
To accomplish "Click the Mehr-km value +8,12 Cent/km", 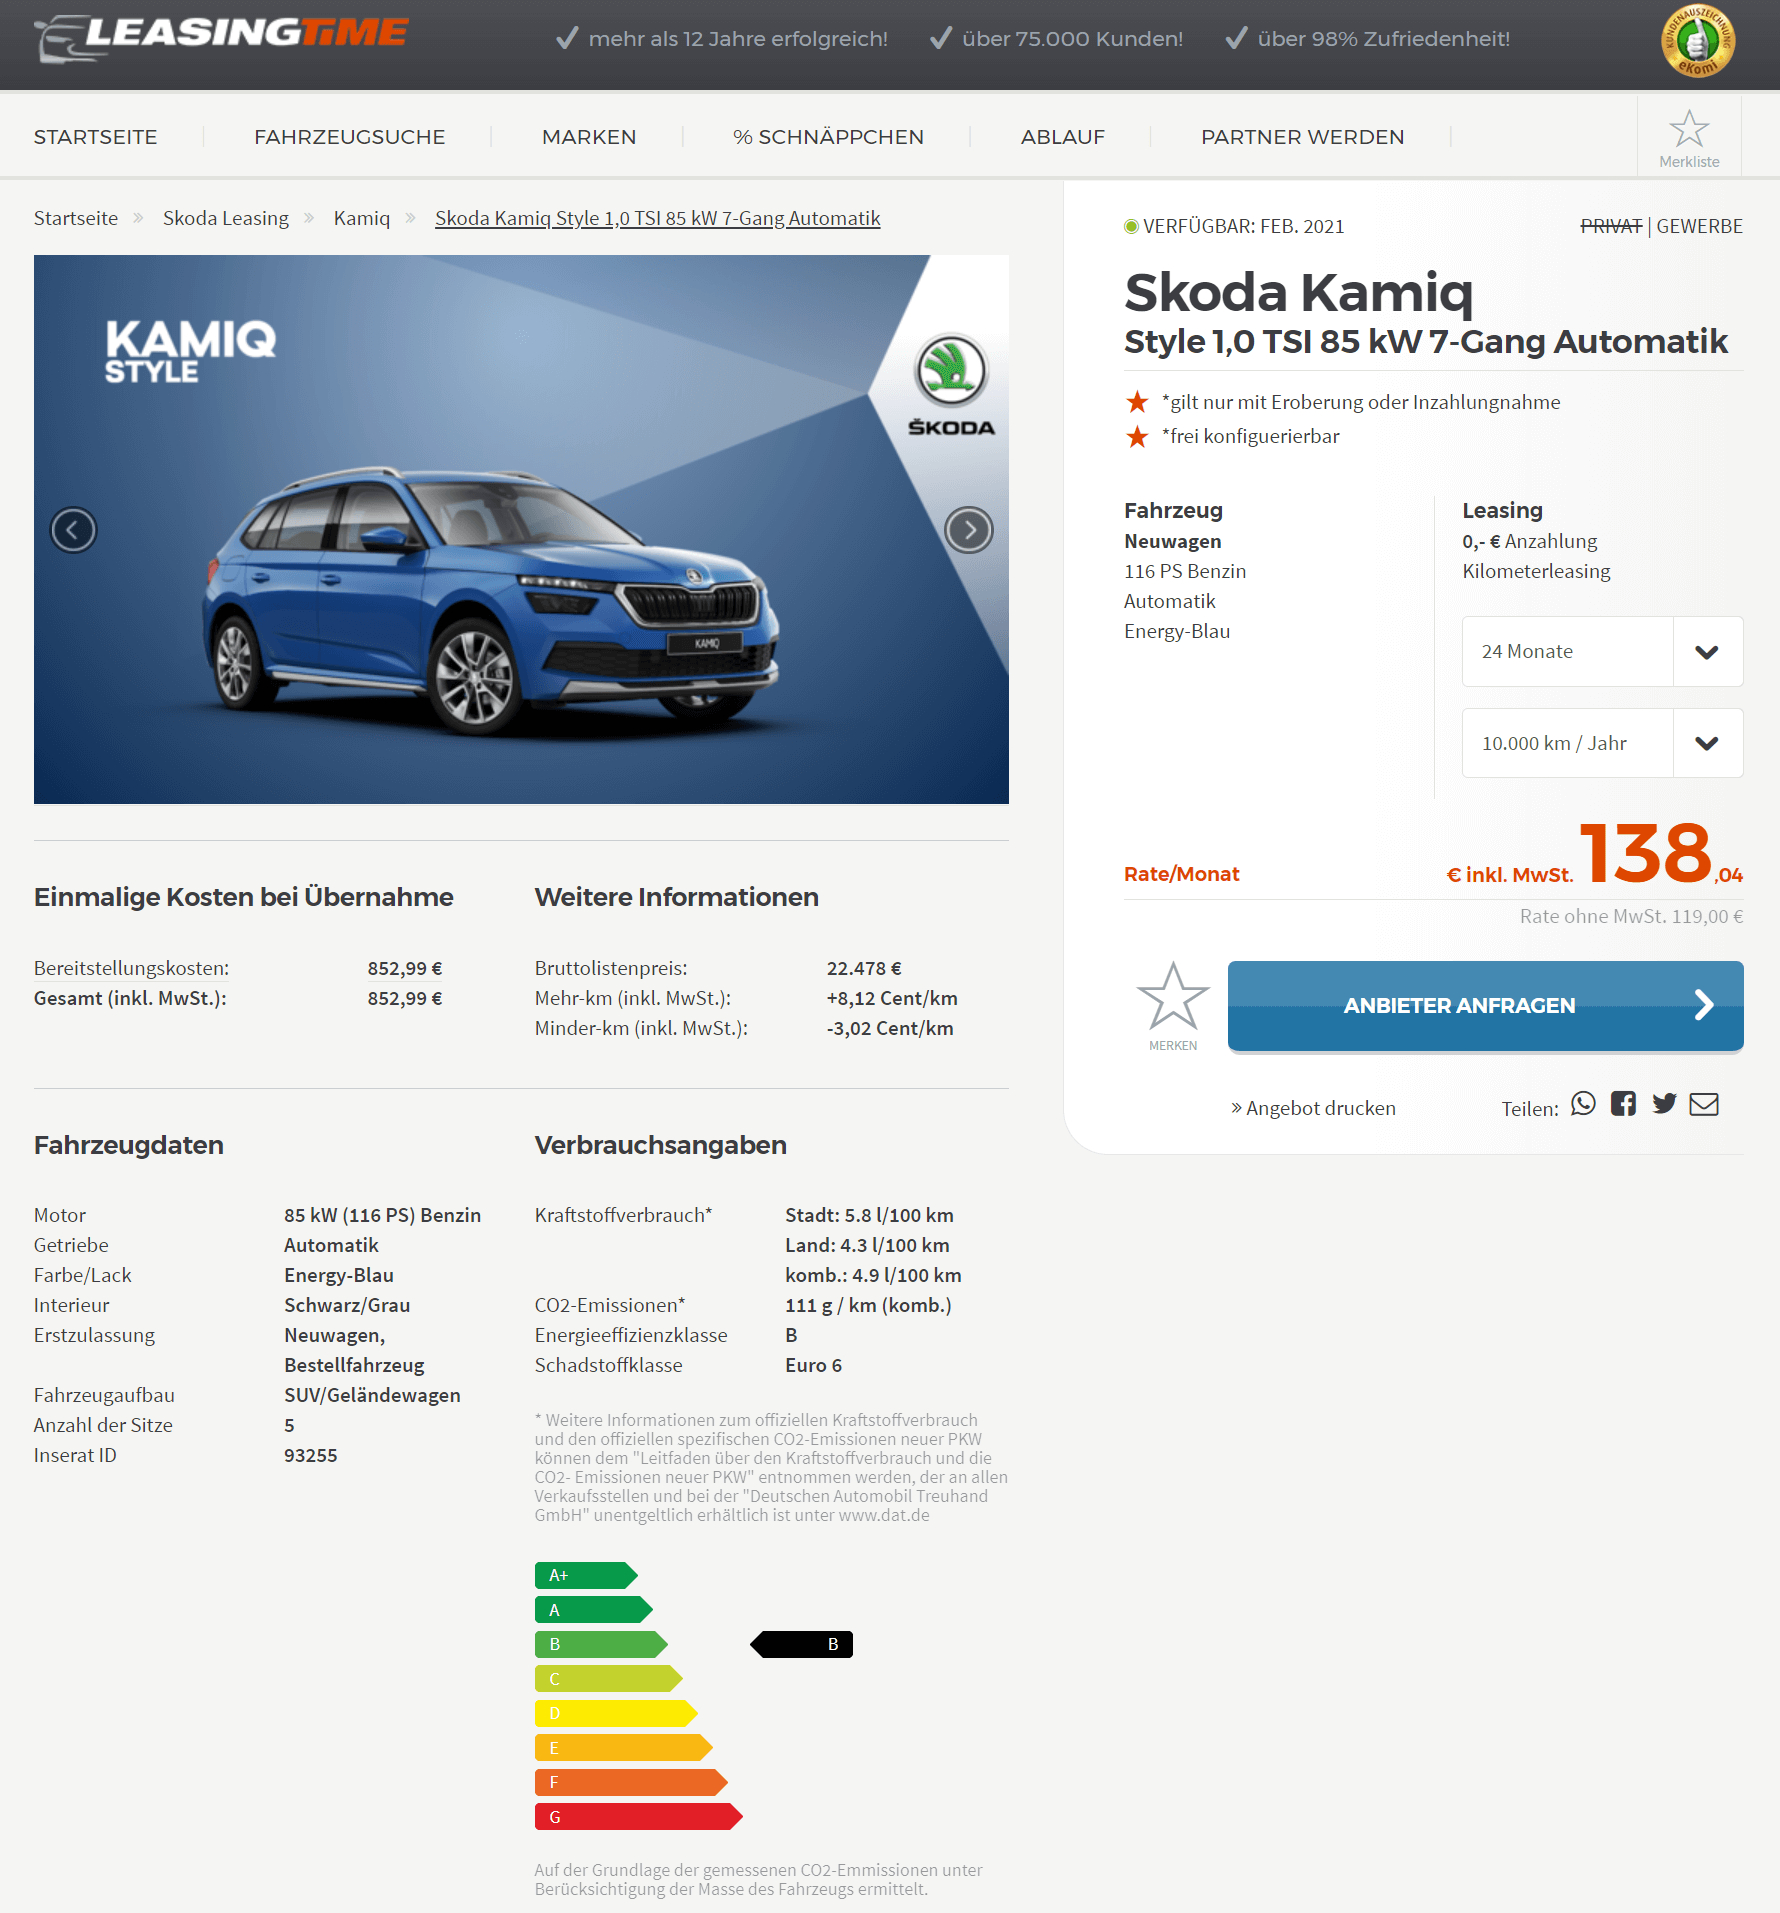I will click(892, 998).
